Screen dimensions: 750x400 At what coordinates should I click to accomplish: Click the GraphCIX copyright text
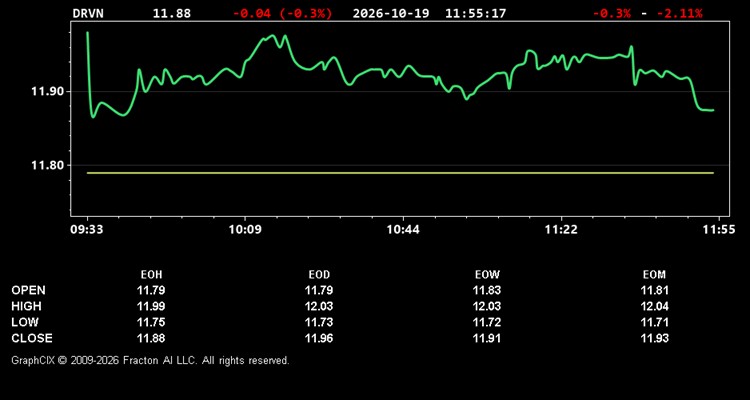click(x=150, y=360)
